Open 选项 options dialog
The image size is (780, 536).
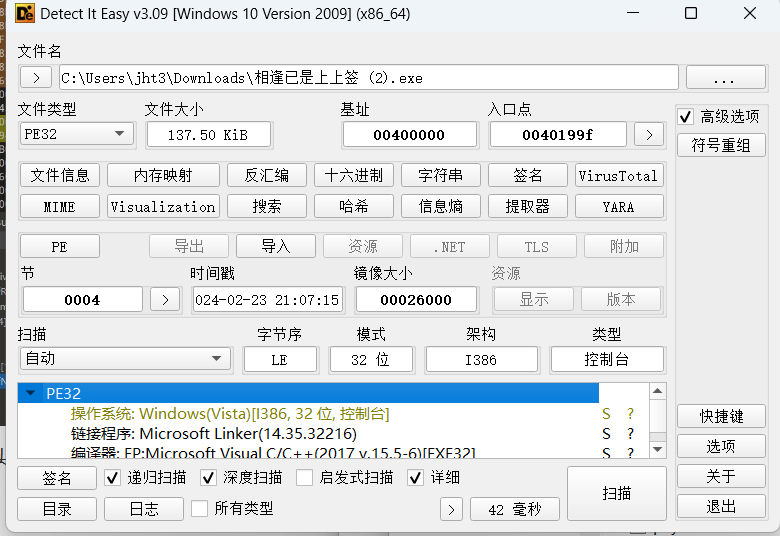[x=721, y=446]
